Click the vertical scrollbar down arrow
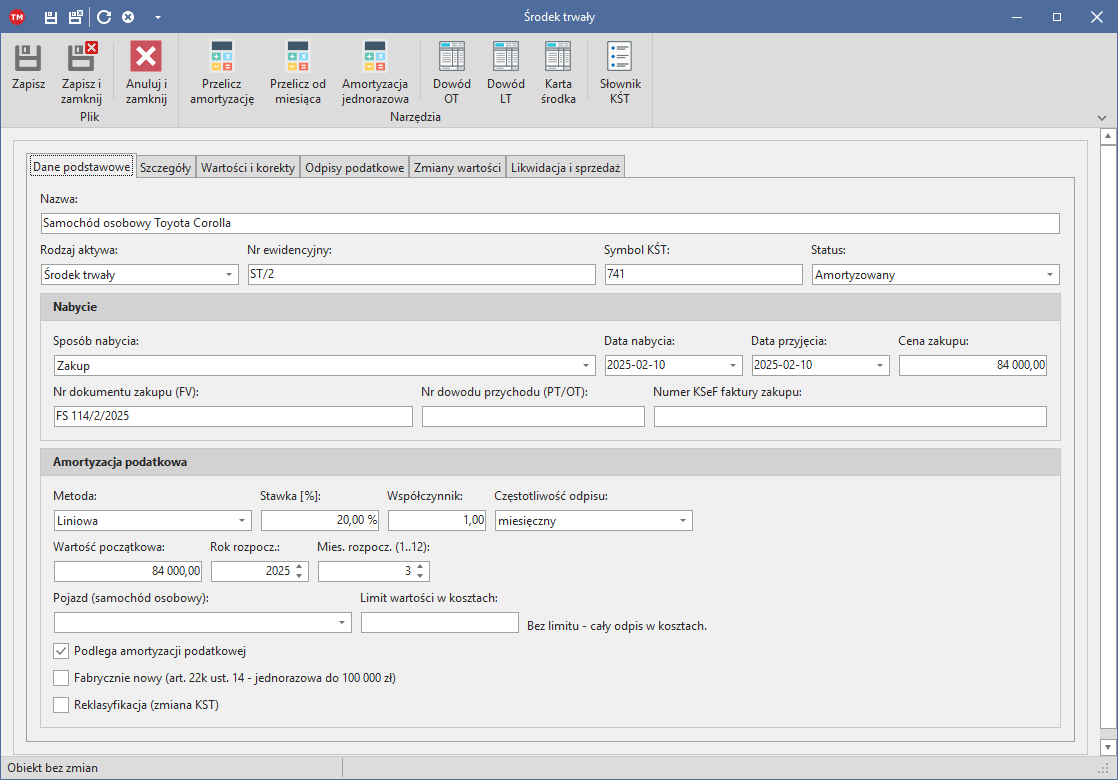The width and height of the screenshot is (1118, 780). pyautogui.click(x=1107, y=747)
